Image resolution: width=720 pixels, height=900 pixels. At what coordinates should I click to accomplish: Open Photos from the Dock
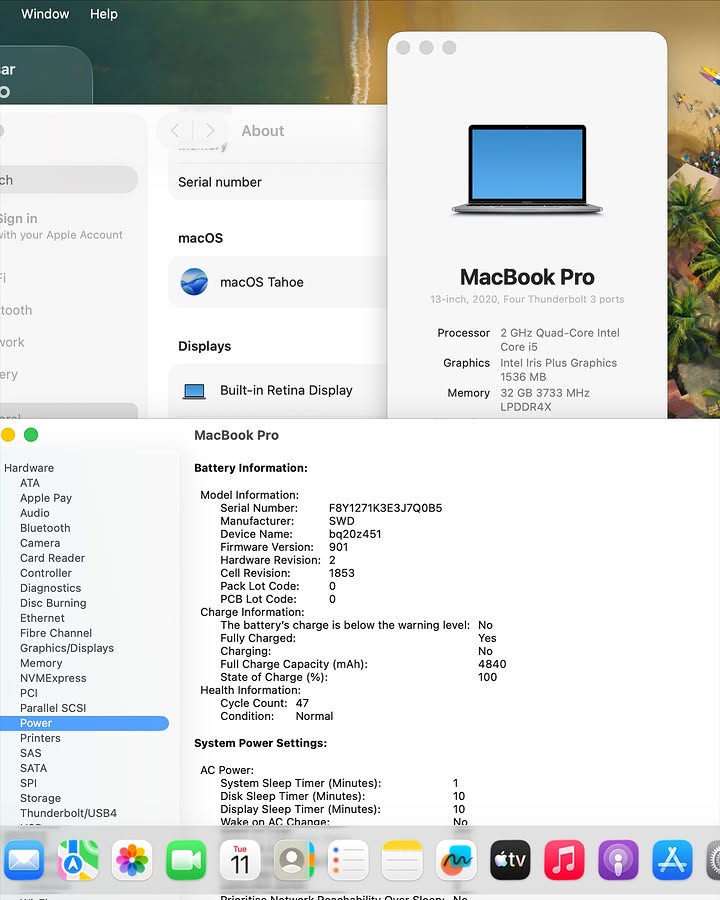(x=132, y=860)
